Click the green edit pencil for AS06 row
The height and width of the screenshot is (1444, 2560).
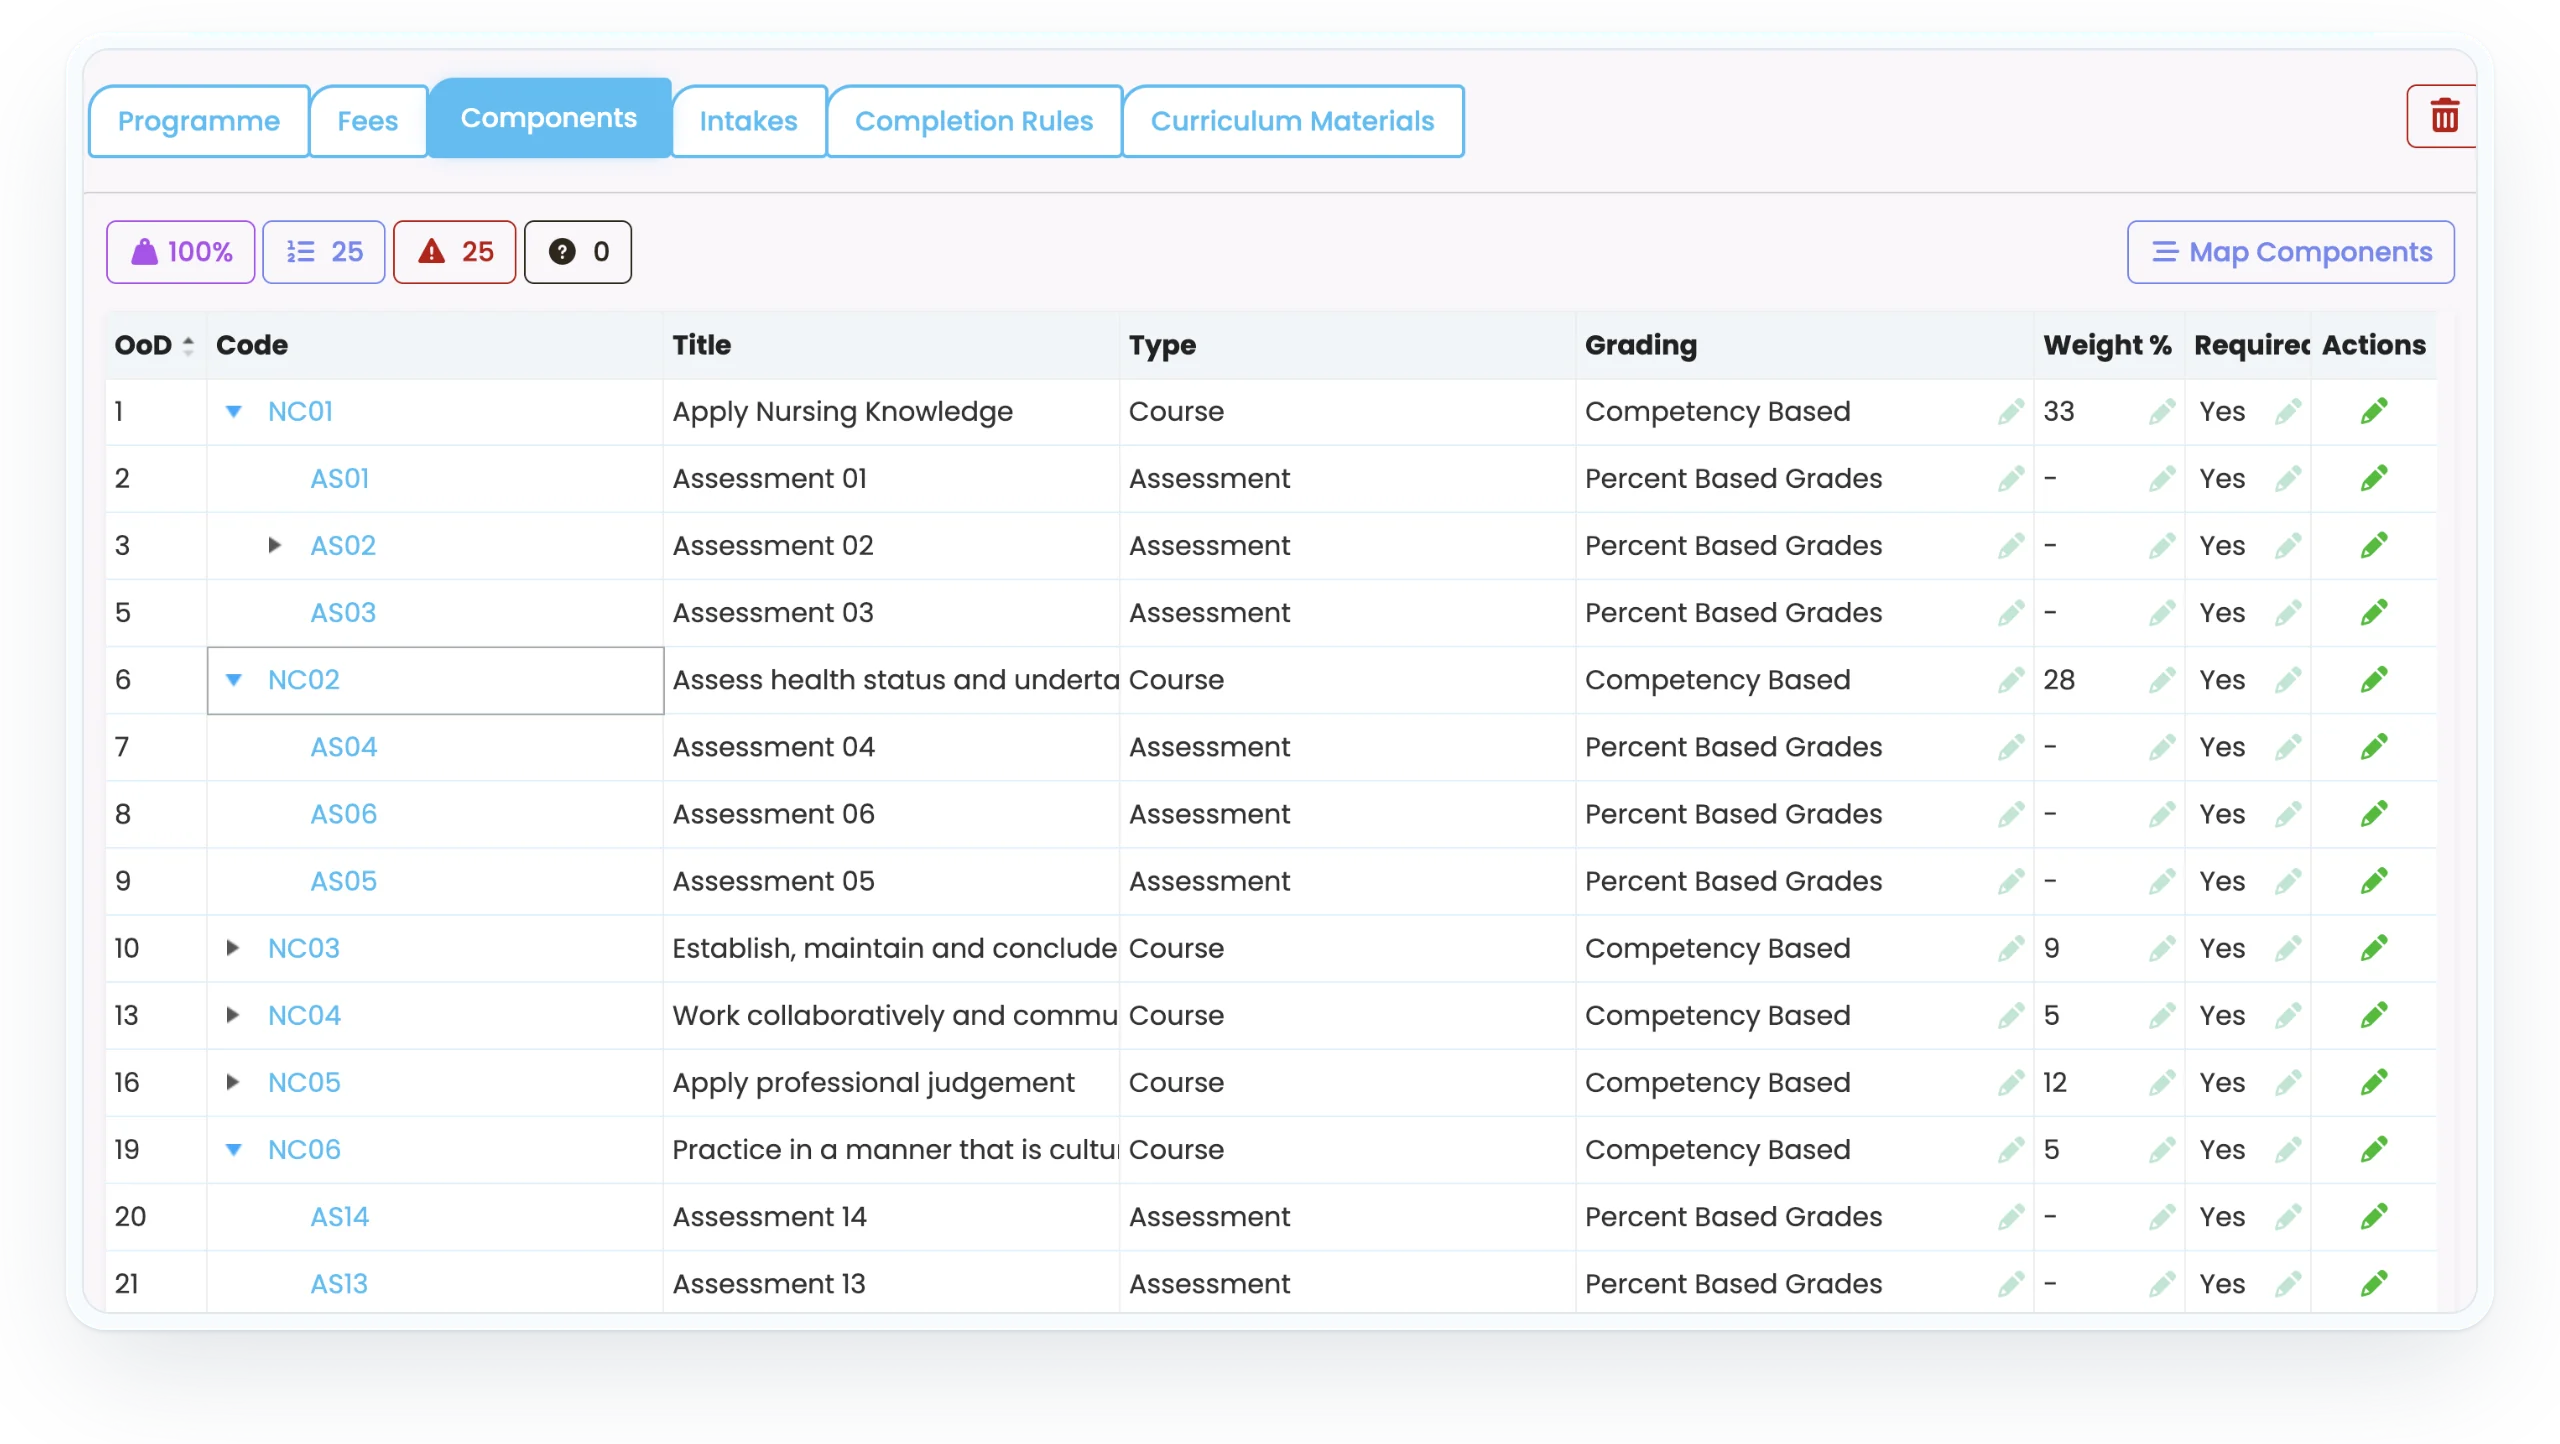tap(2374, 814)
